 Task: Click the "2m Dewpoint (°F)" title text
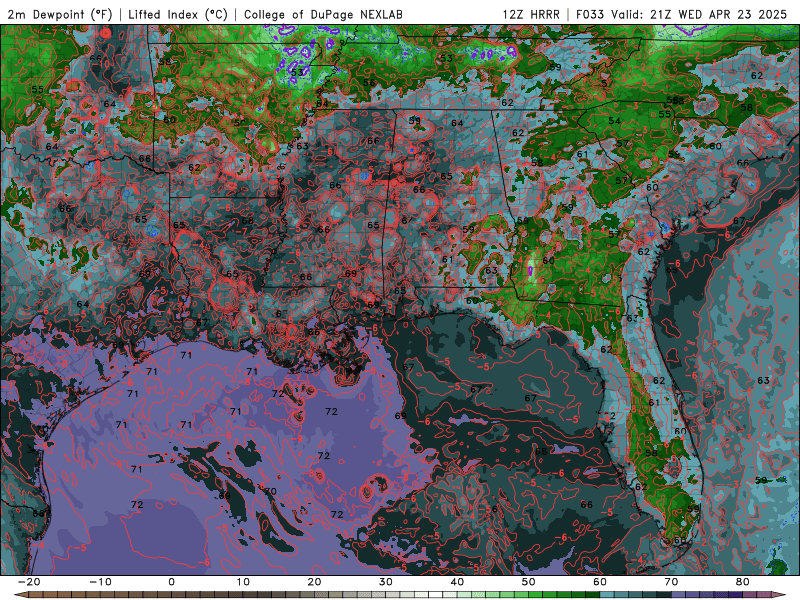click(x=60, y=14)
